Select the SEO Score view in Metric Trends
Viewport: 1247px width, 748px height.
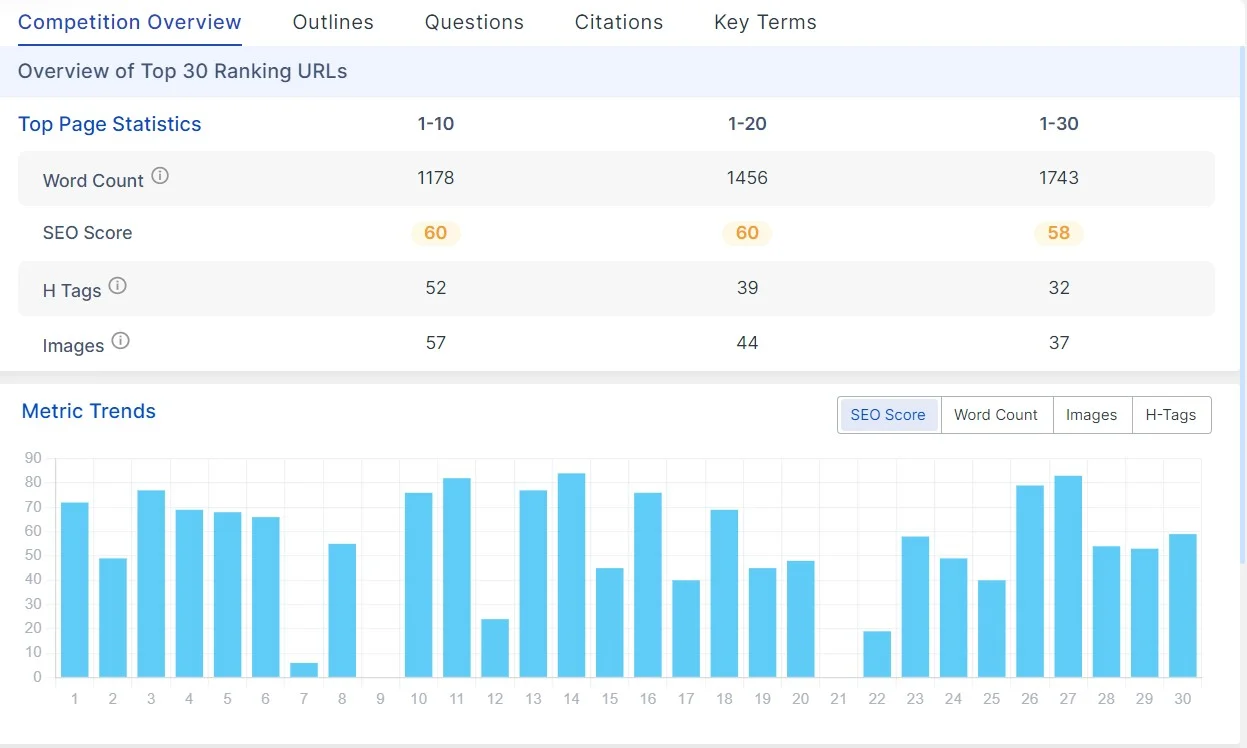(888, 414)
